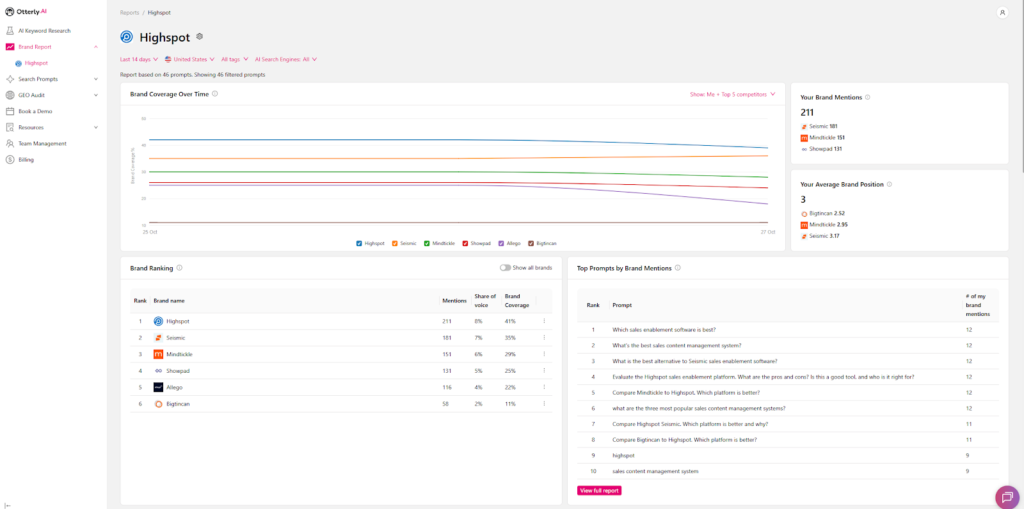
Task: Go to GEO Audit in sidebar
Action: click(x=32, y=95)
